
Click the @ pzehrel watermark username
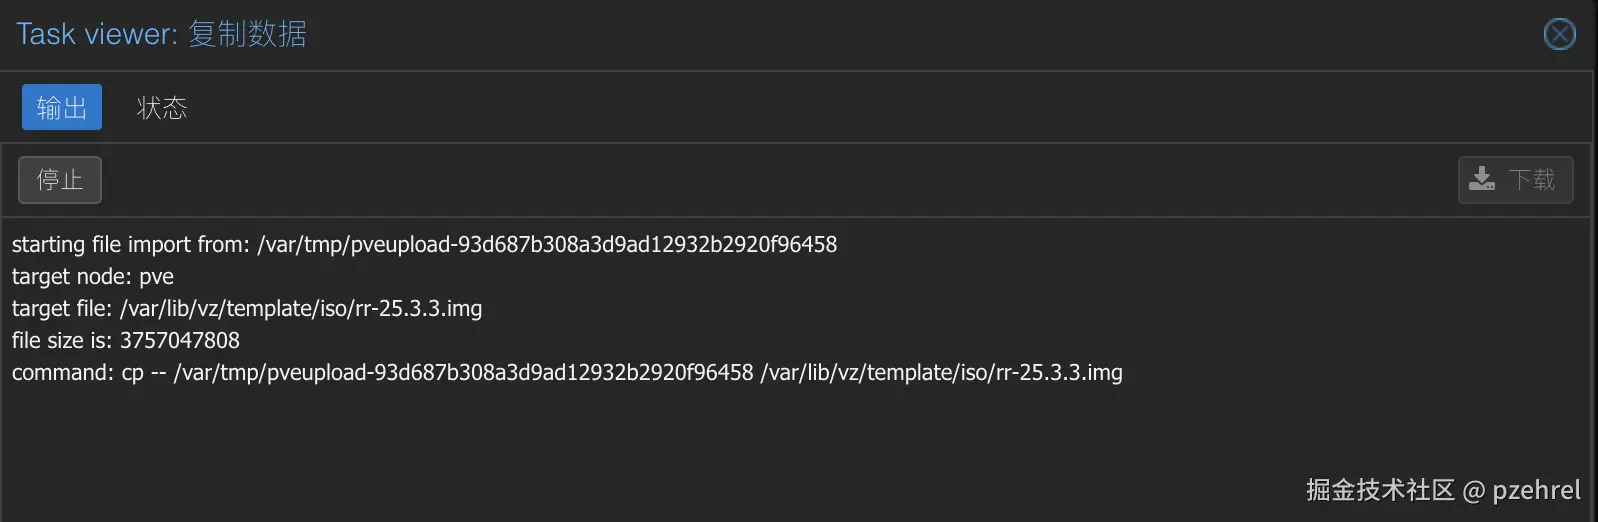coord(1522,490)
